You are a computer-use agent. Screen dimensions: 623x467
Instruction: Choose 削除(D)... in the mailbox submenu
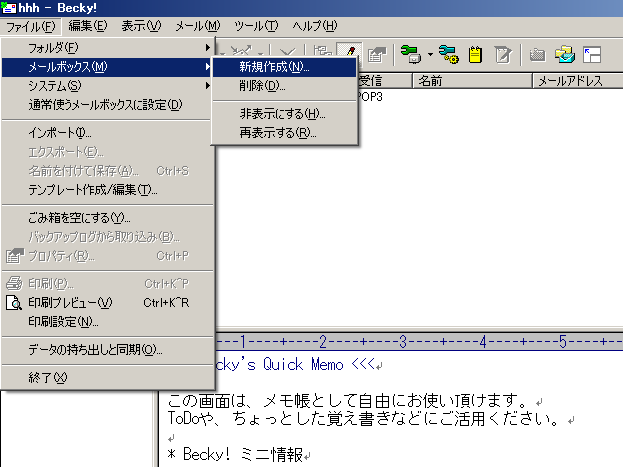(x=284, y=85)
